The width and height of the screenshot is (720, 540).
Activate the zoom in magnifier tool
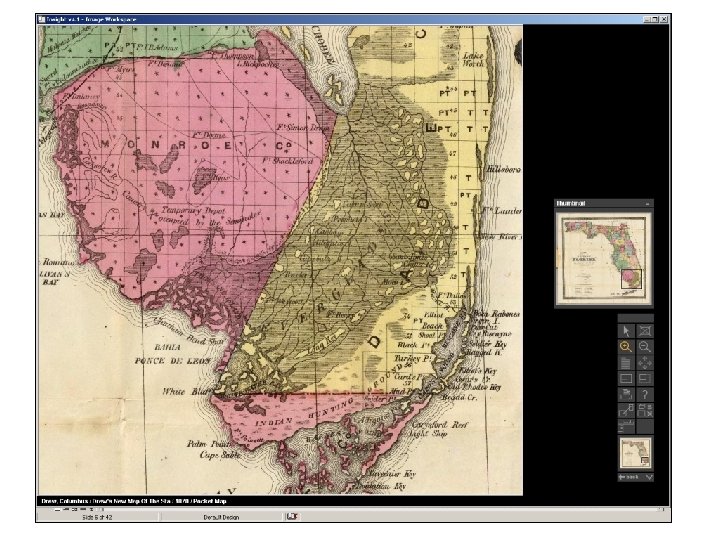pos(626,347)
